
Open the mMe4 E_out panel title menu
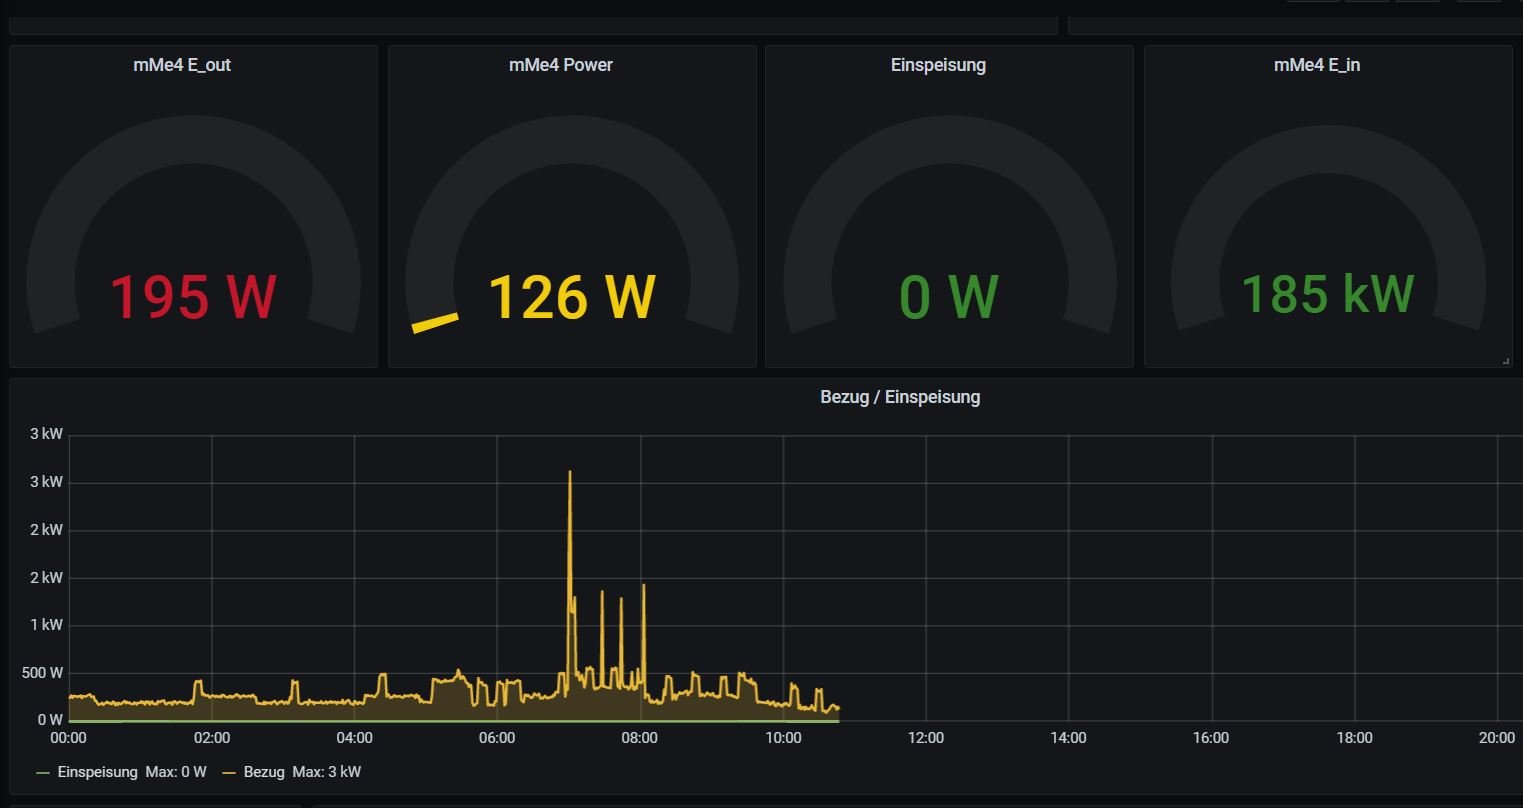pos(182,65)
